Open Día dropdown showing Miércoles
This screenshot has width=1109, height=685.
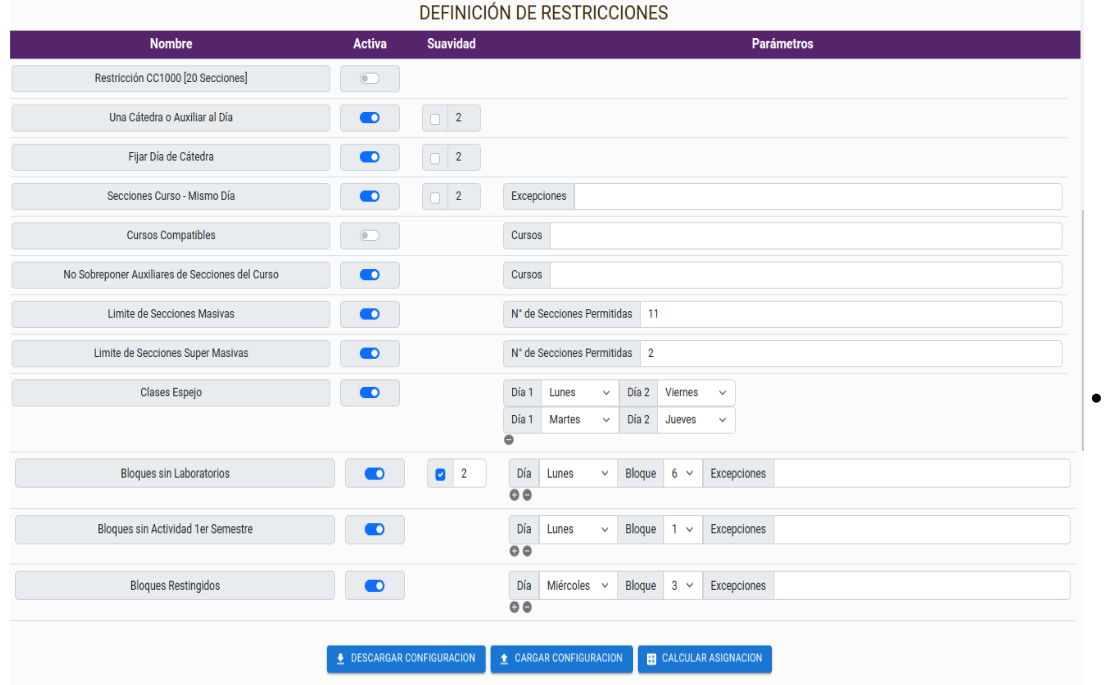(x=578, y=586)
